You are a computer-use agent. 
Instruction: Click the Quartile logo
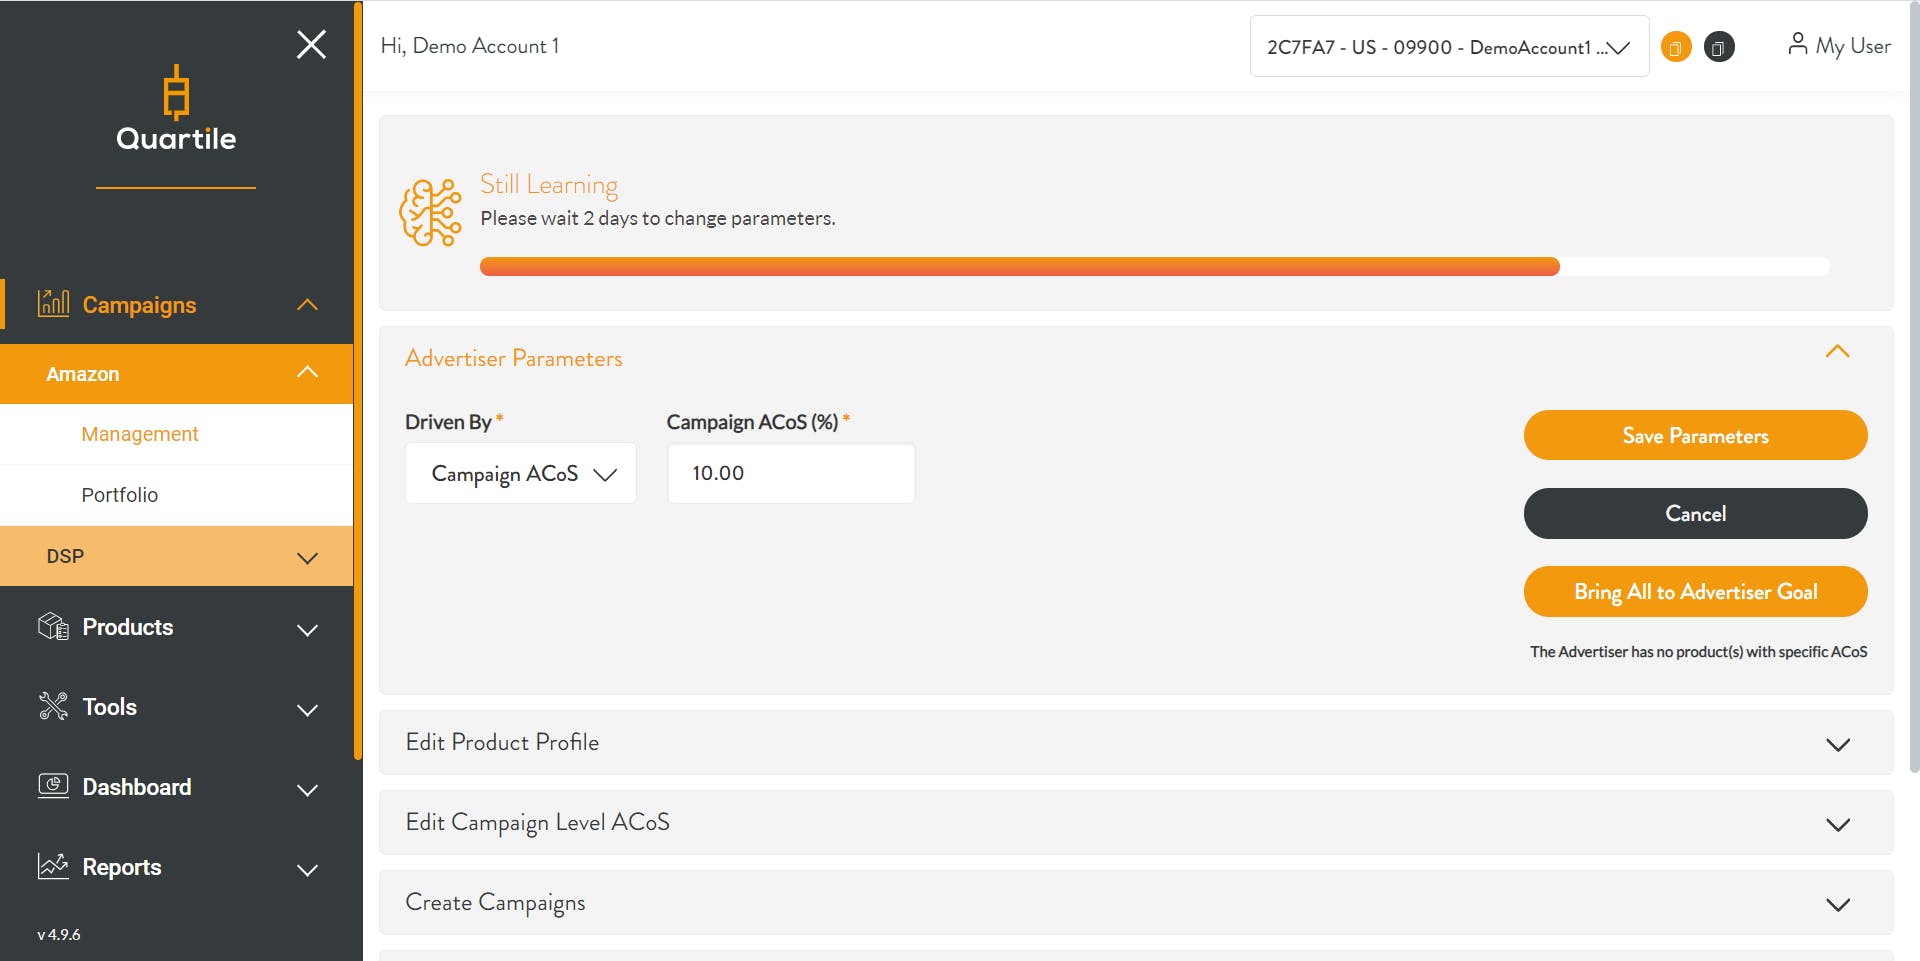(176, 109)
